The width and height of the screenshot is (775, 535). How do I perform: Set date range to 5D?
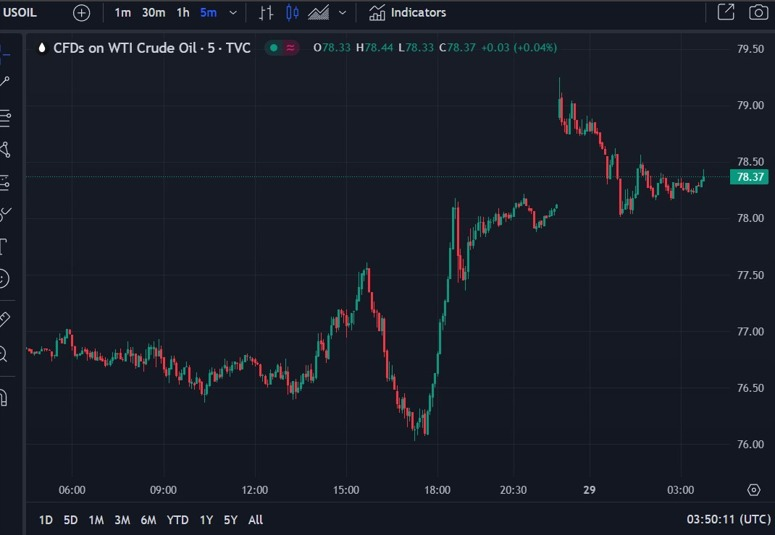[x=71, y=520]
